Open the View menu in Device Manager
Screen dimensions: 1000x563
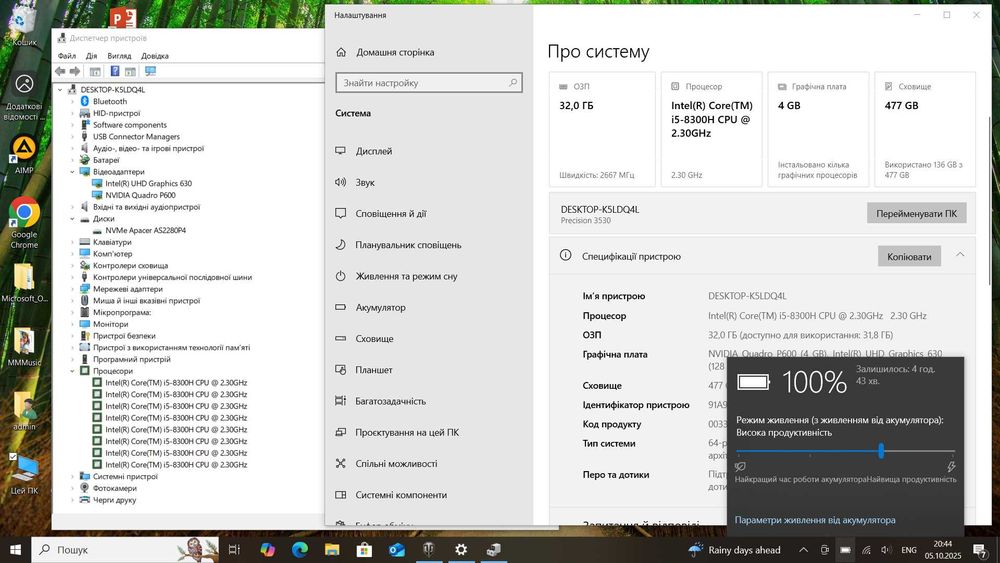pos(119,56)
